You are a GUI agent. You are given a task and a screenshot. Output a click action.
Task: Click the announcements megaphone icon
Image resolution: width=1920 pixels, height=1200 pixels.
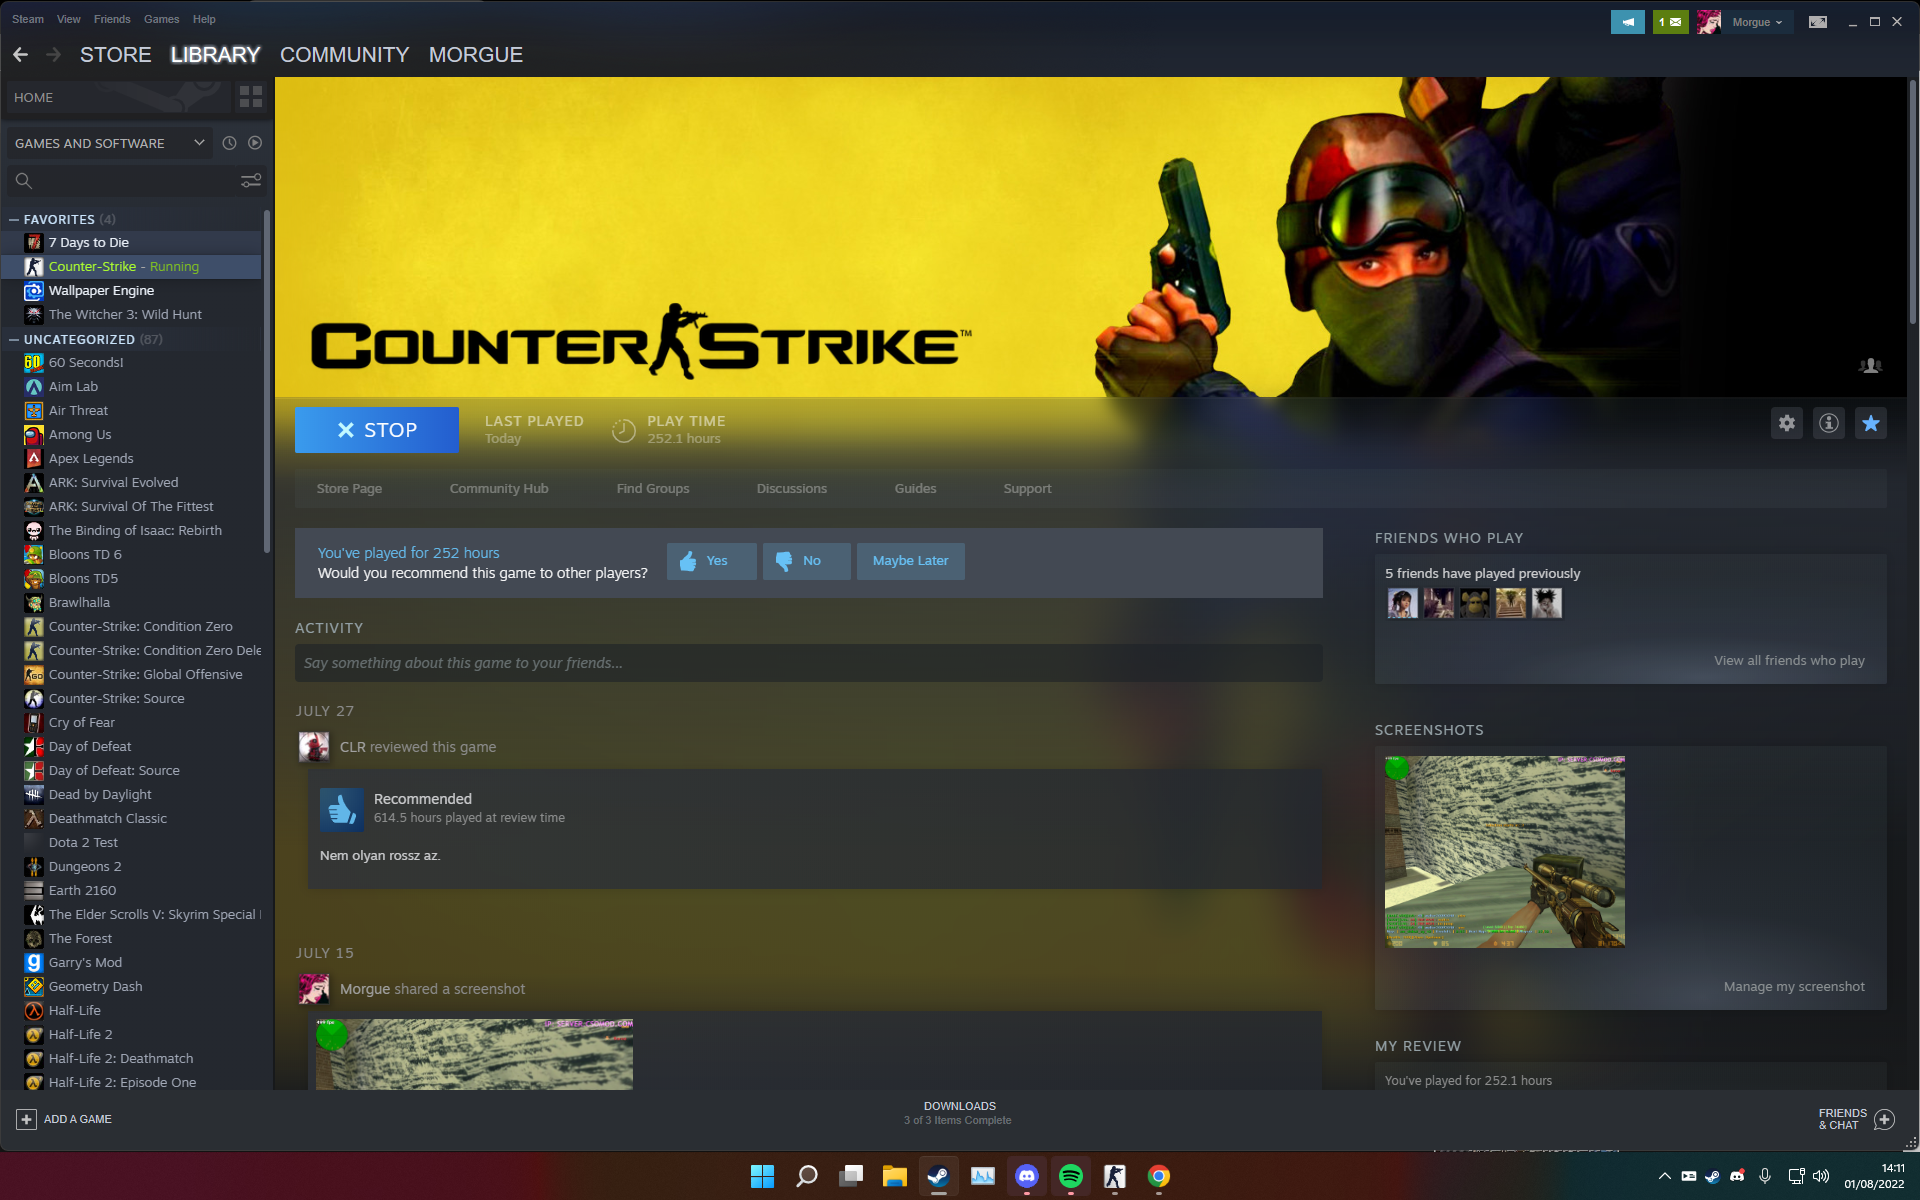tap(1627, 21)
